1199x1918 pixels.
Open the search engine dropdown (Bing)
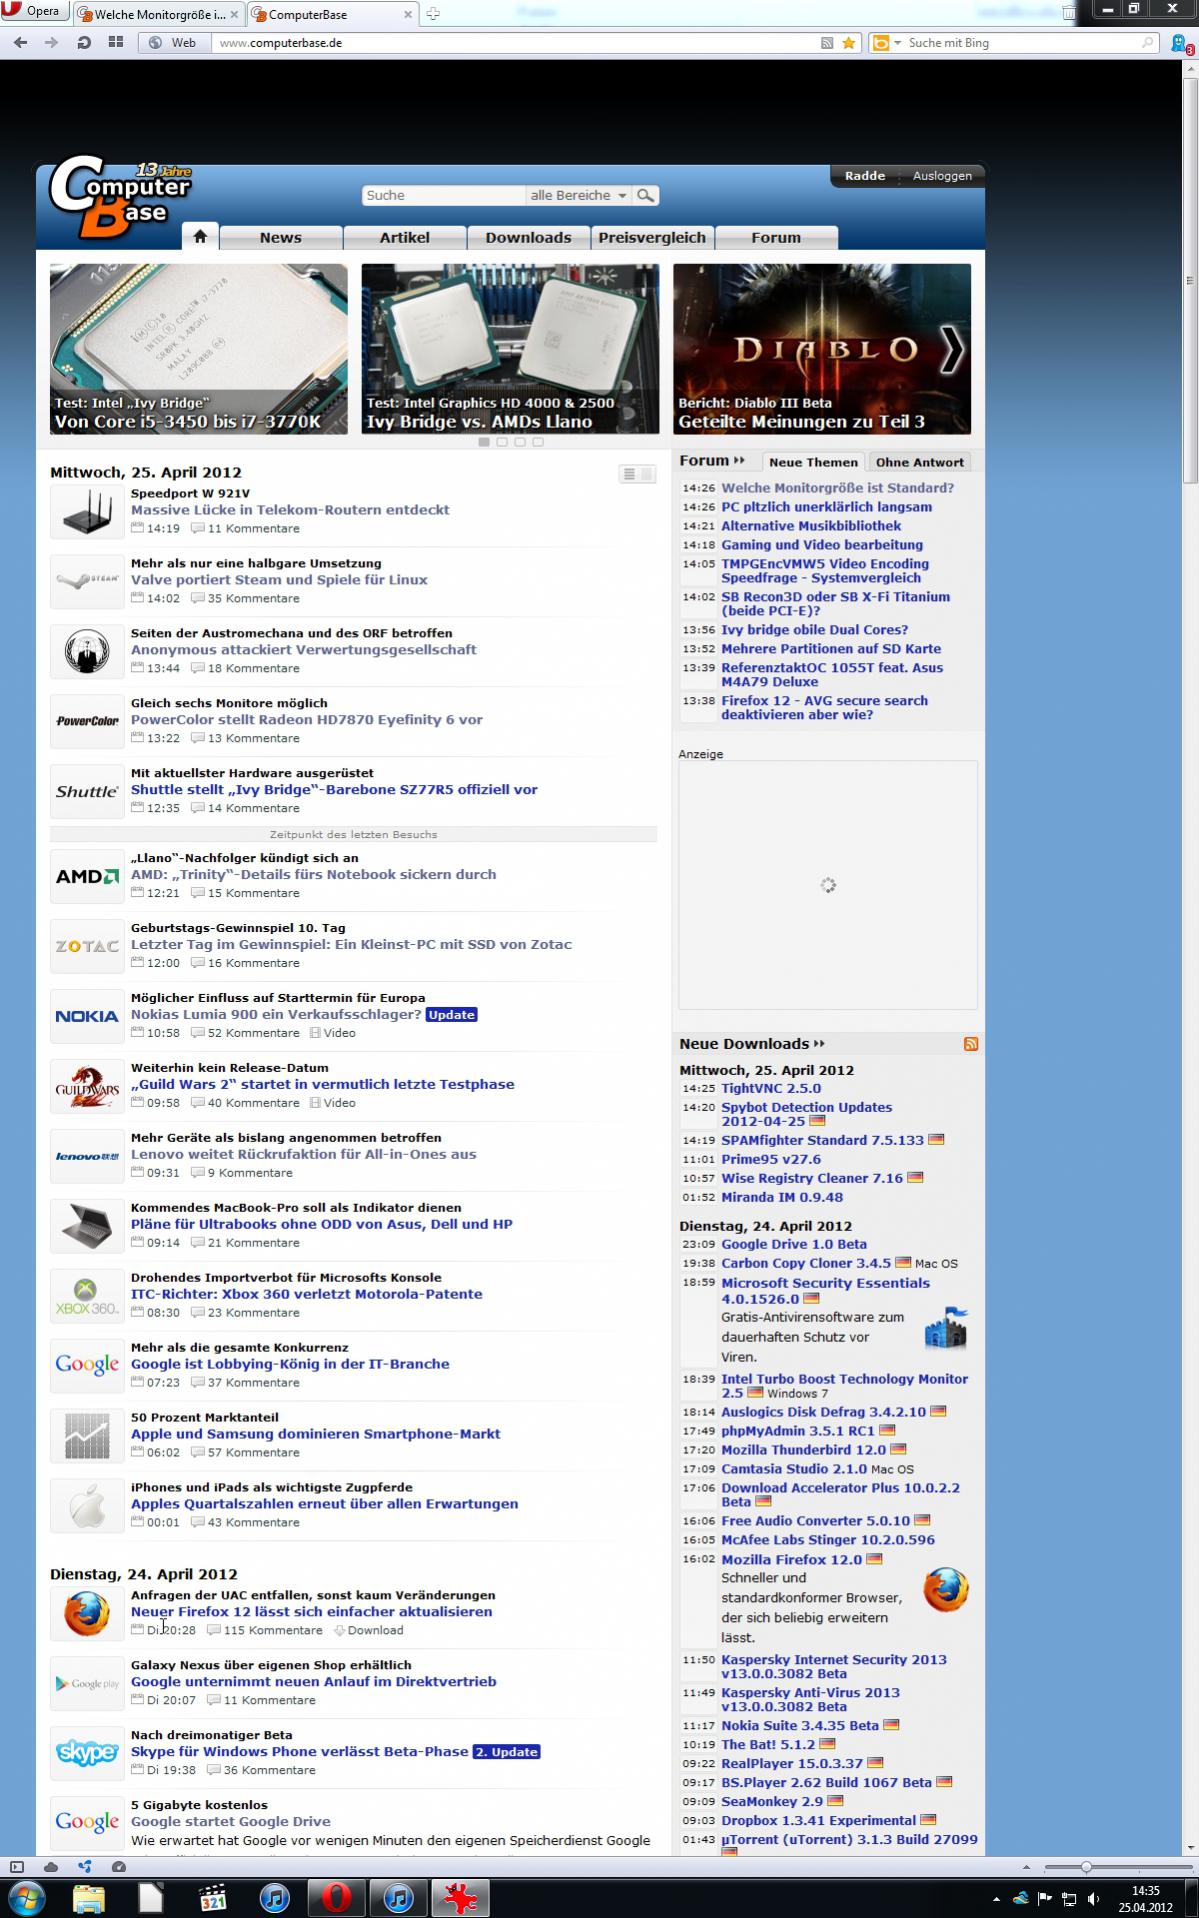pyautogui.click(x=886, y=43)
